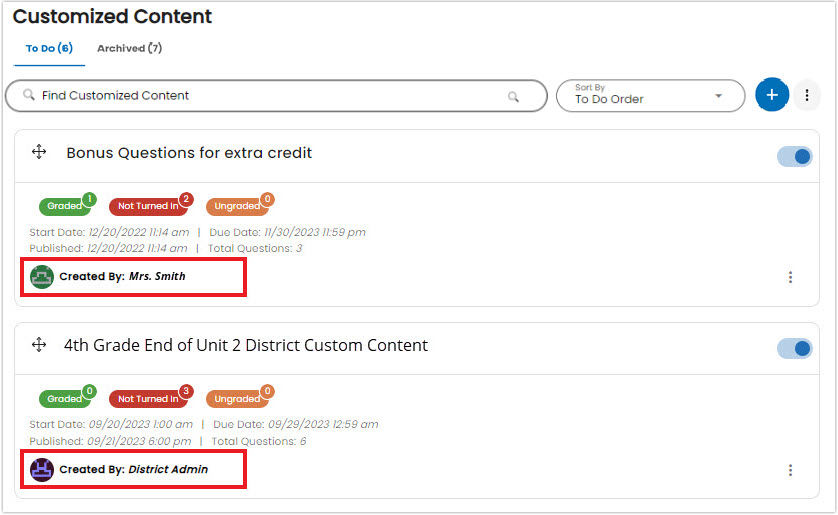The image size is (838, 515).
Task: Click Graded badge on Bonus Questions
Action: point(65,206)
